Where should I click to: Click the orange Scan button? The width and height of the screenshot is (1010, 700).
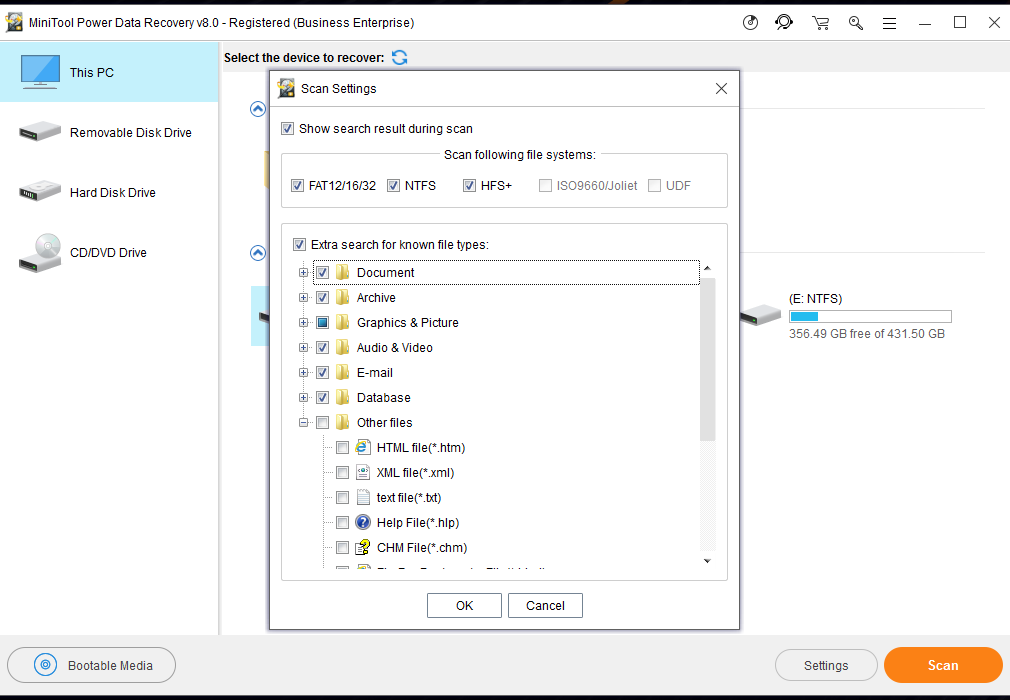943,665
